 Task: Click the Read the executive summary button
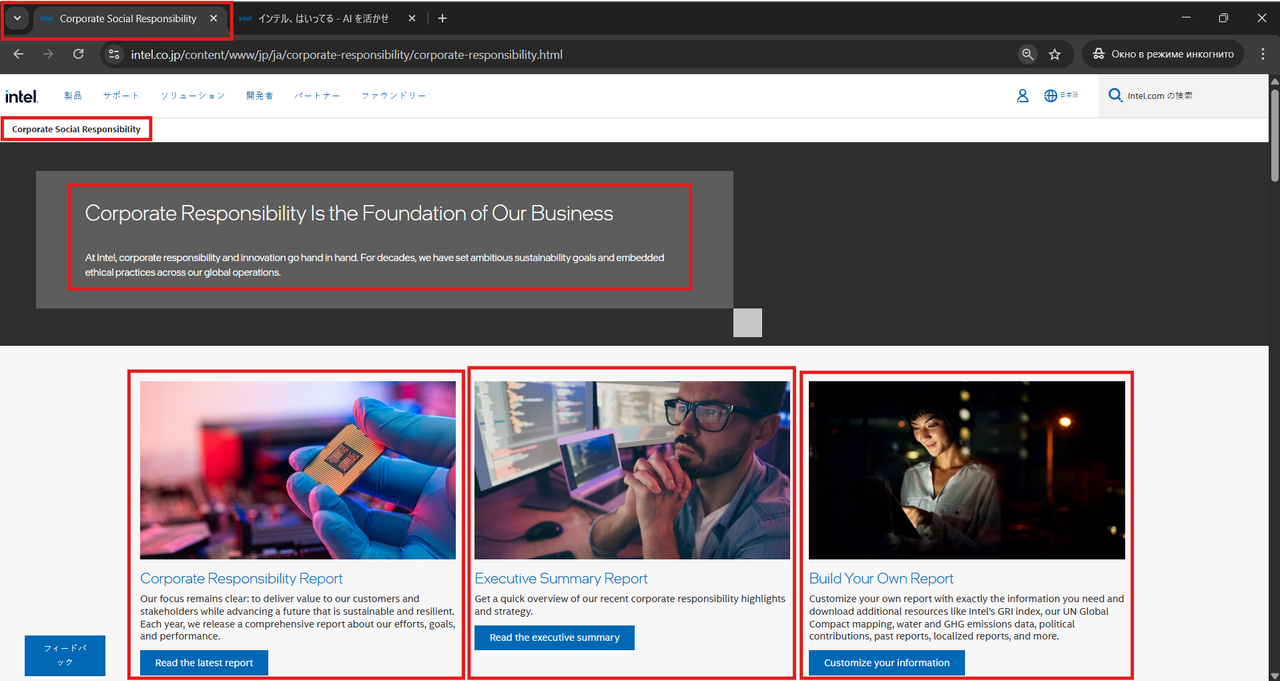554,637
